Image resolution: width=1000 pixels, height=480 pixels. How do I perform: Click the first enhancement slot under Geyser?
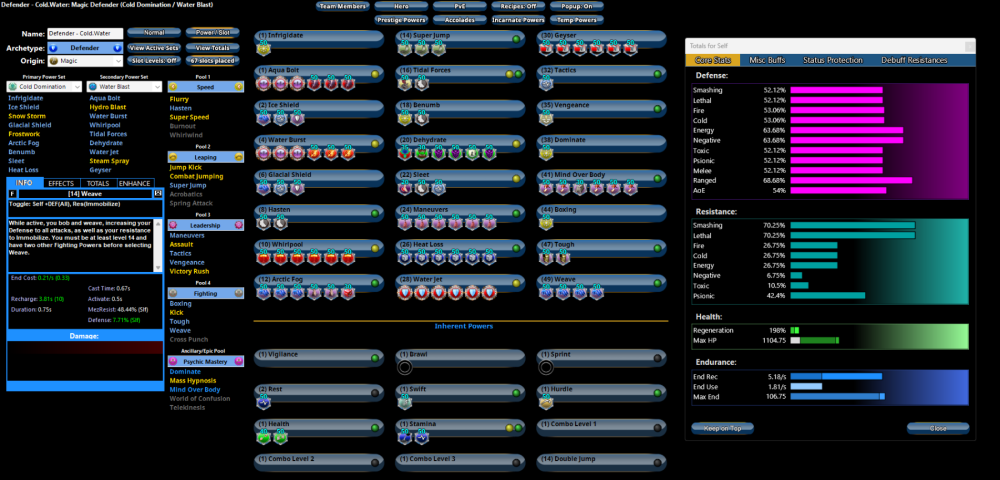coord(546,50)
